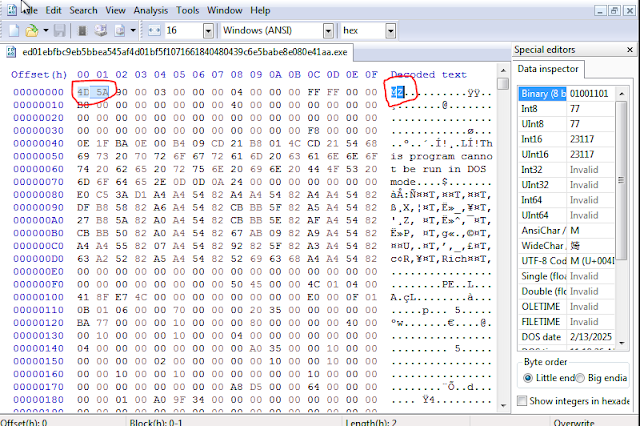Select the UInt64 row in Data inspector

coord(567,215)
